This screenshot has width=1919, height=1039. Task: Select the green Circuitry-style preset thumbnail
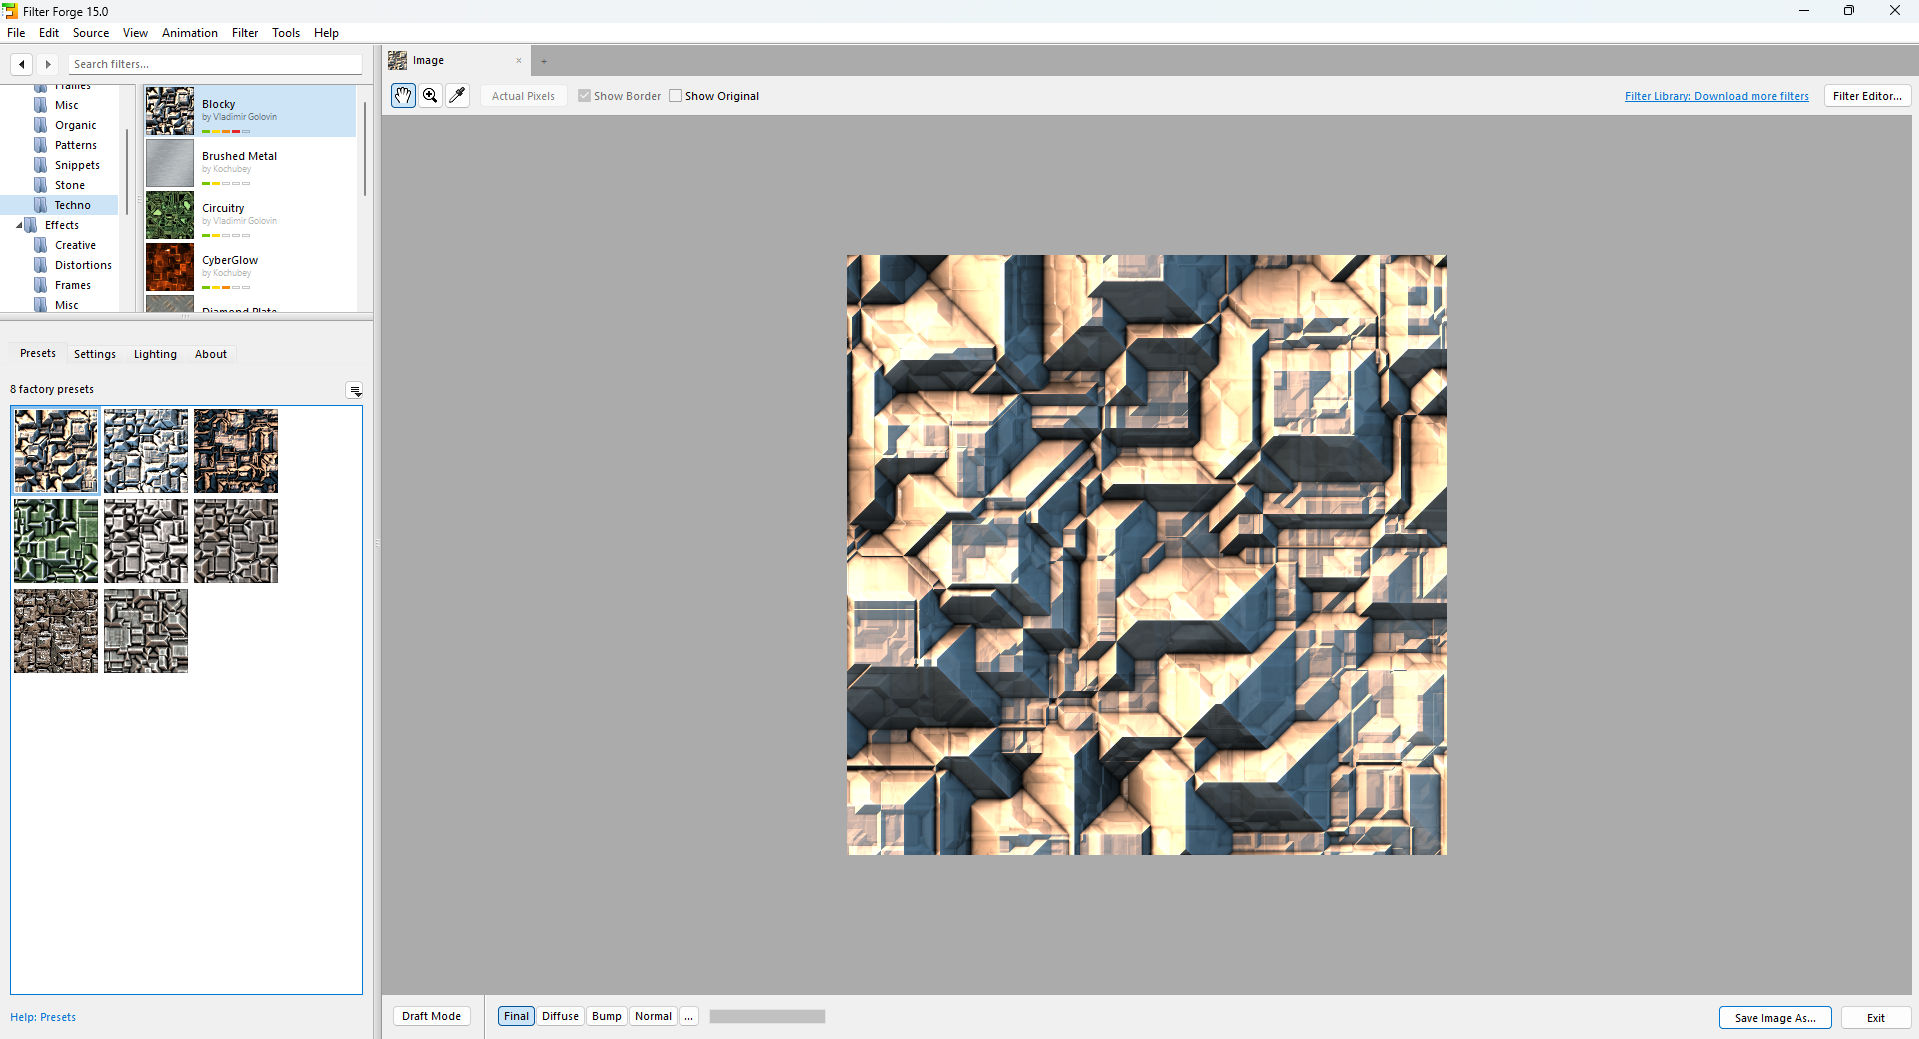click(x=55, y=541)
